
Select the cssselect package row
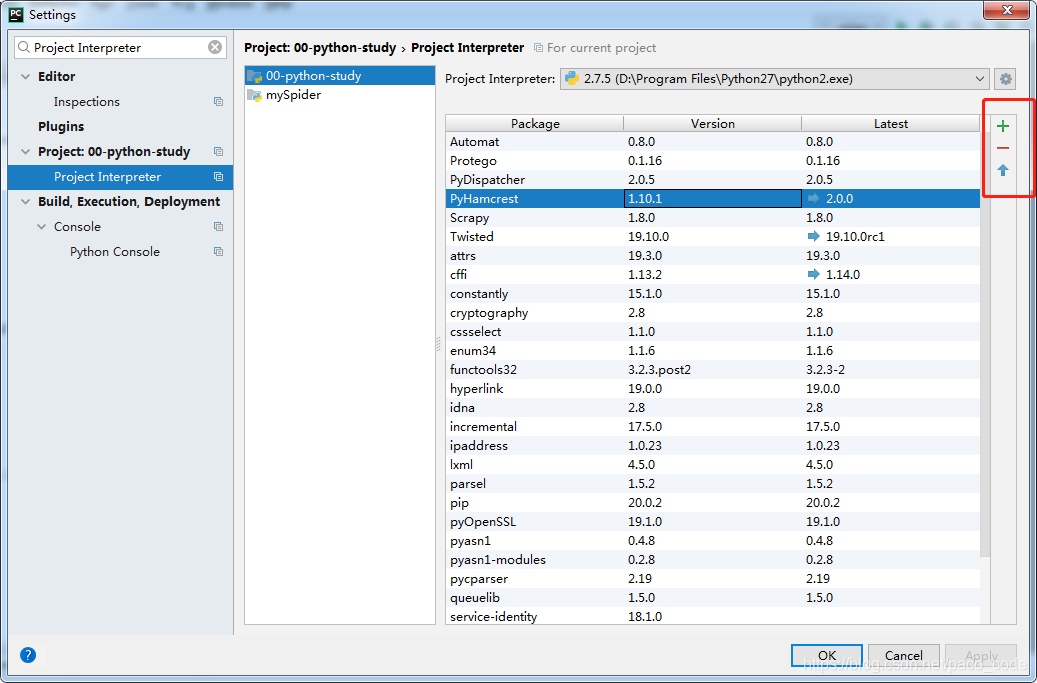(x=712, y=332)
